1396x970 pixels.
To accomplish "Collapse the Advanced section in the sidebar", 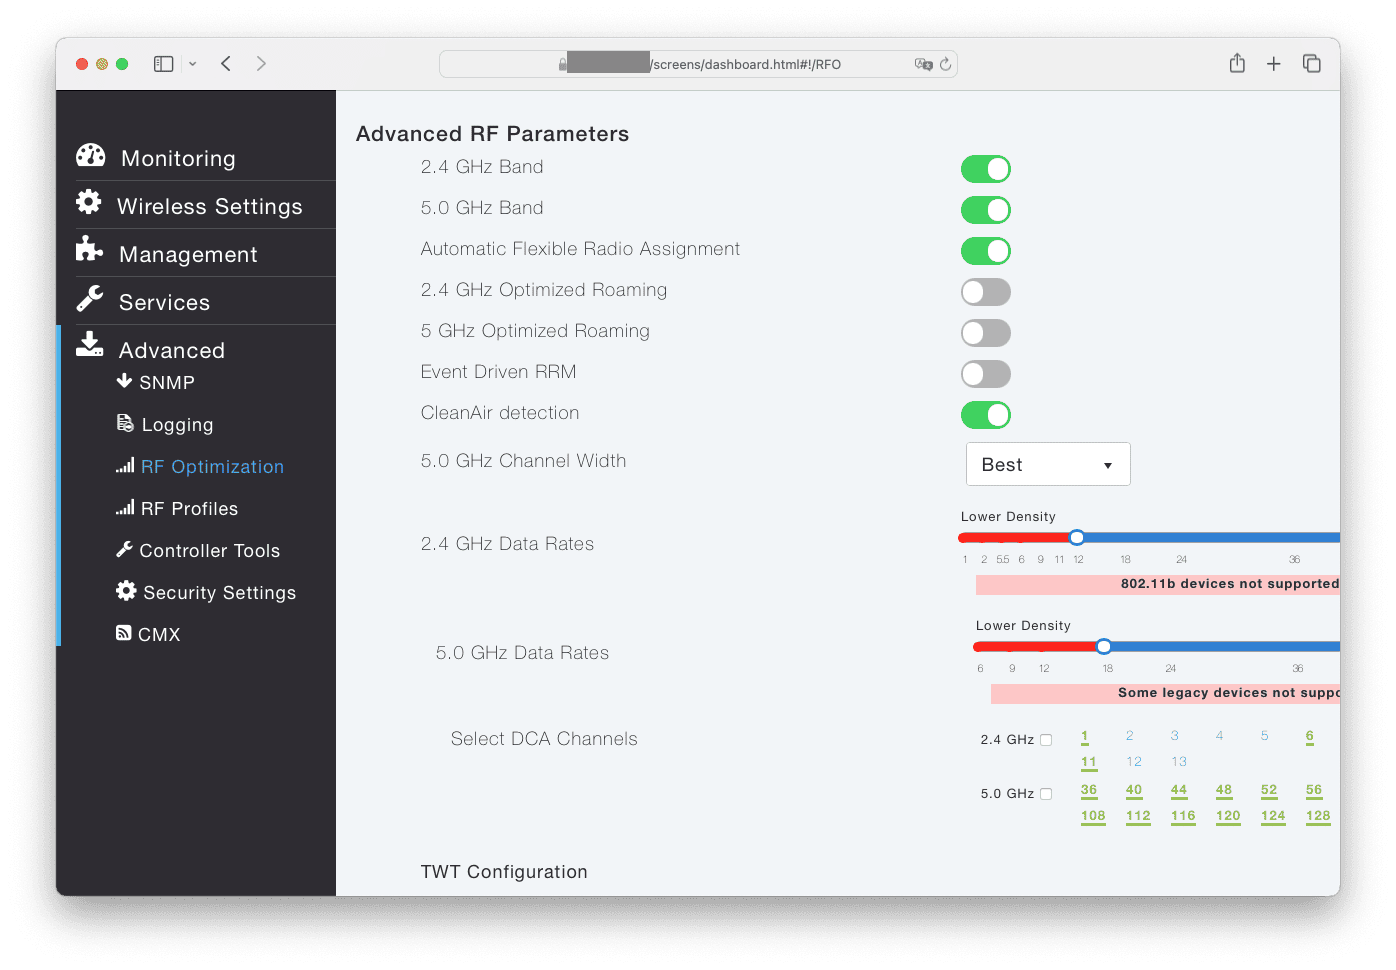I will (171, 350).
